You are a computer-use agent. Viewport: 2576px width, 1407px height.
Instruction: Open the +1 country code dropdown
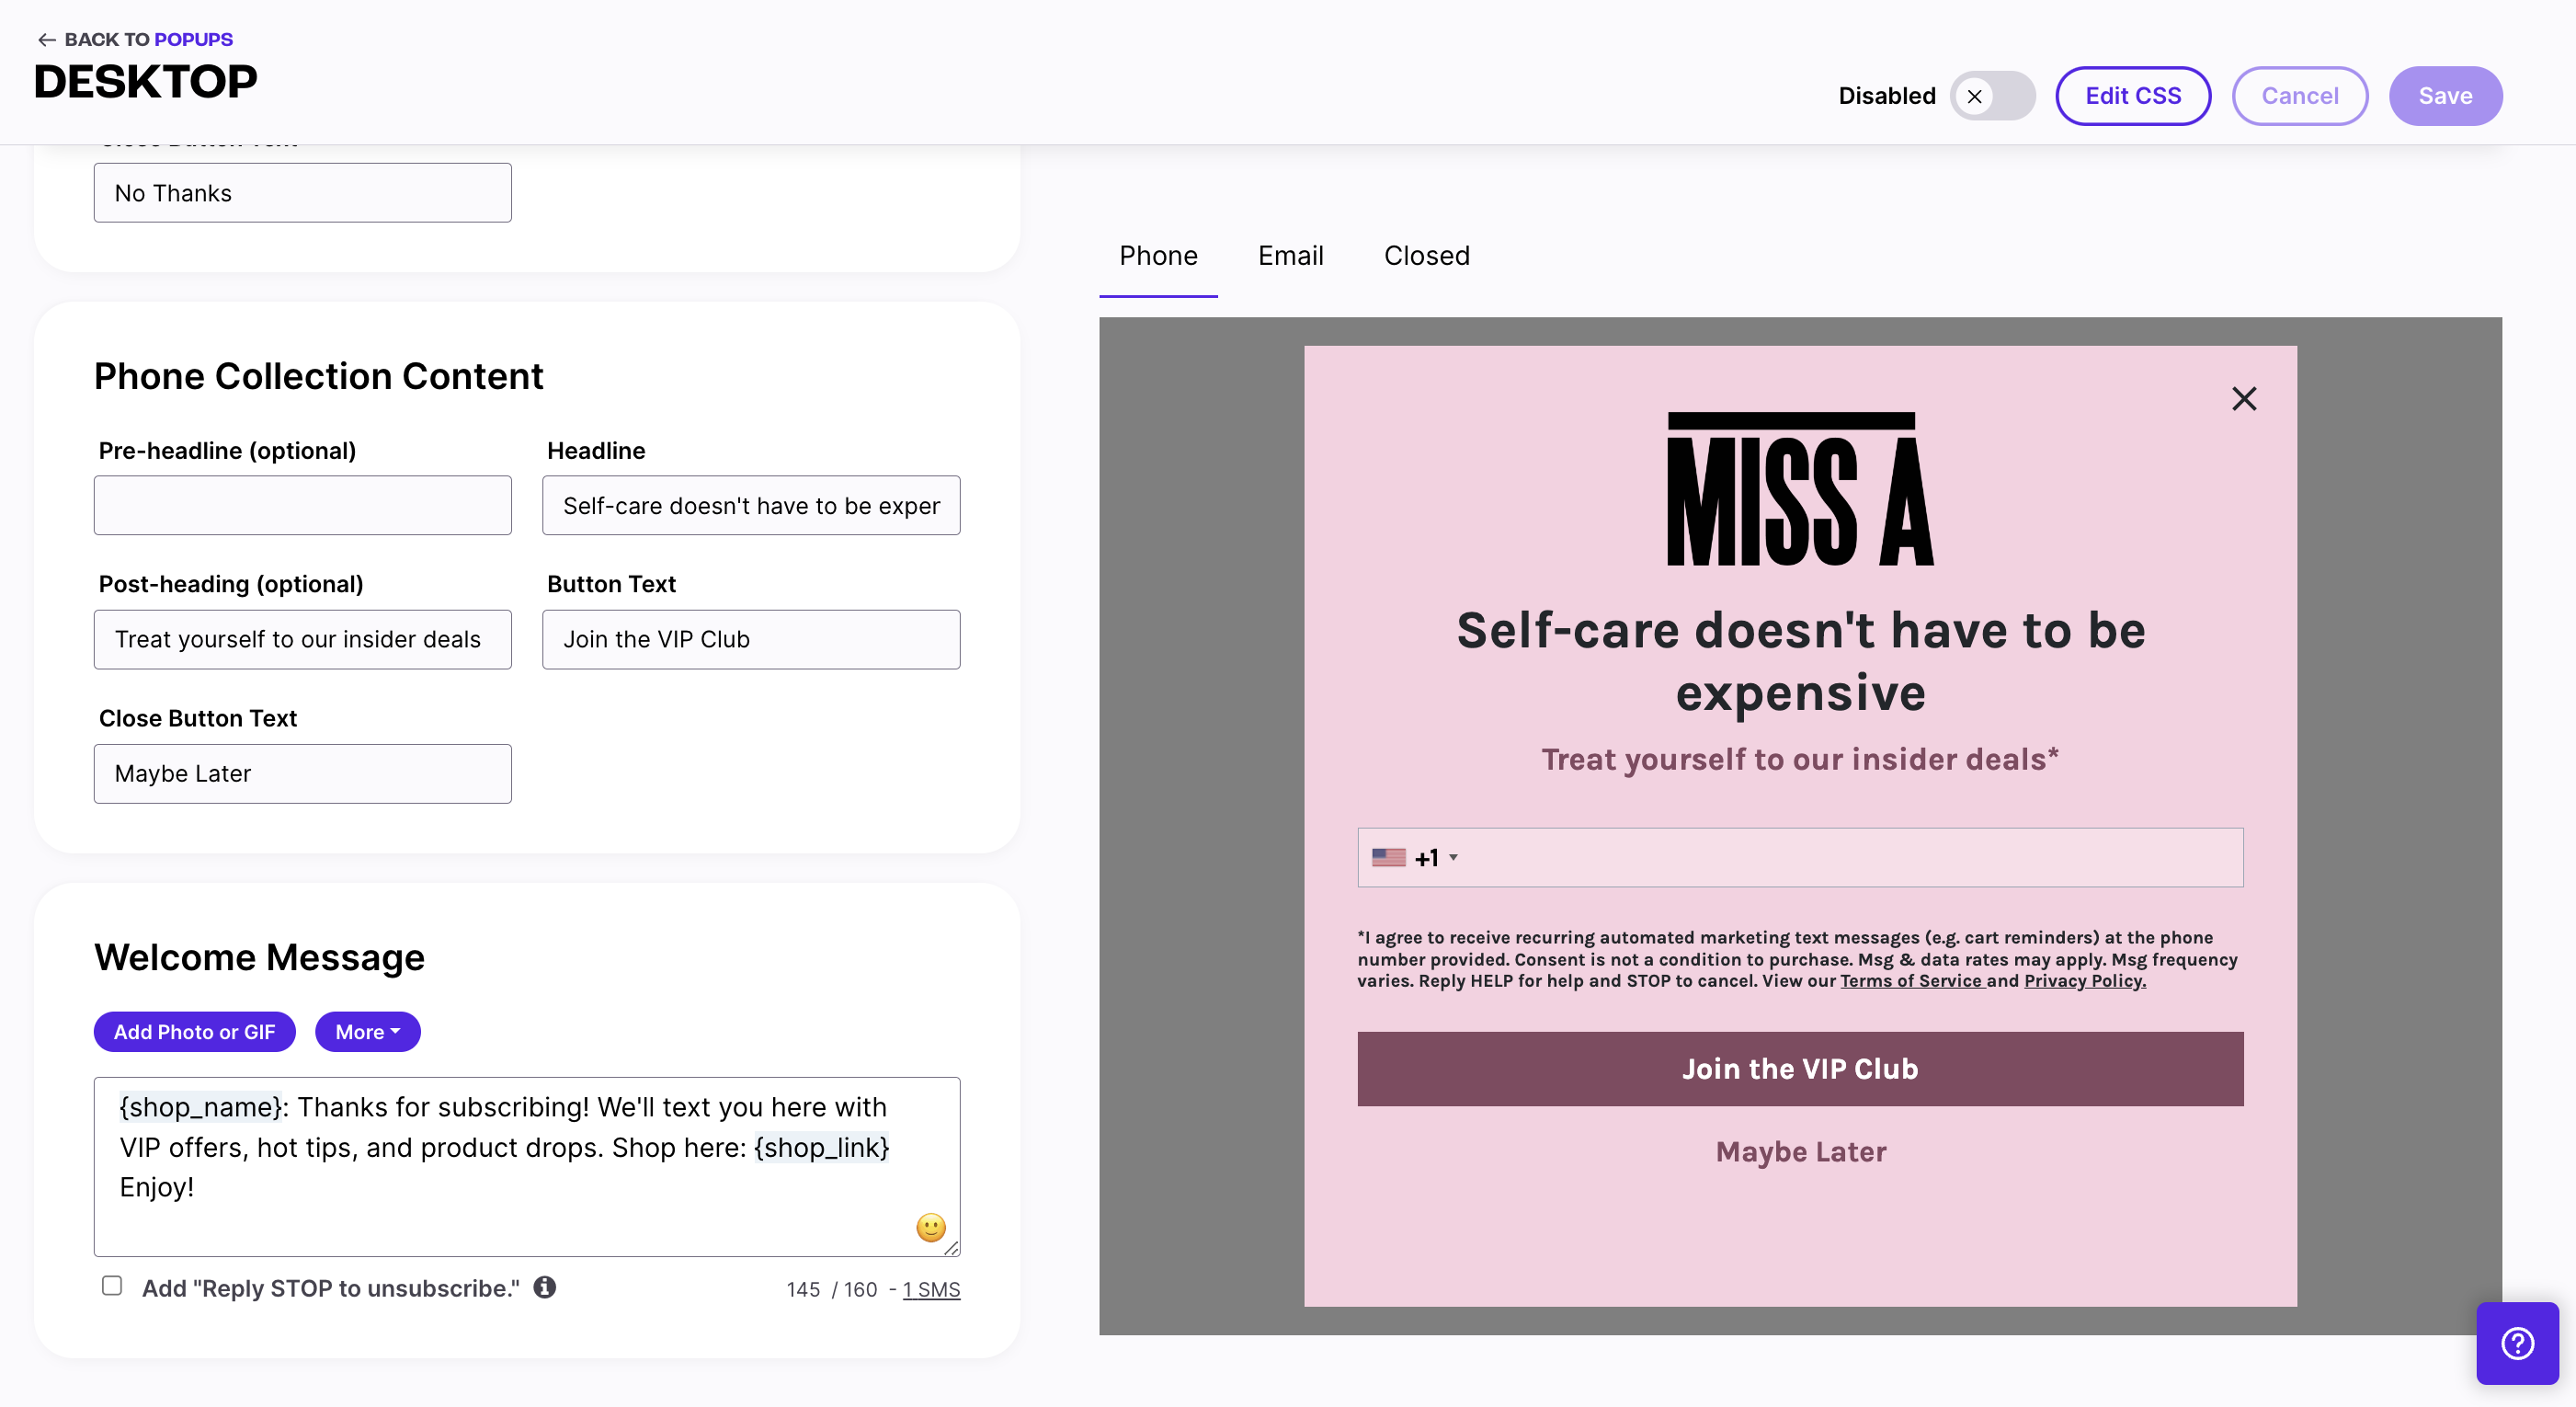[x=1436, y=857]
